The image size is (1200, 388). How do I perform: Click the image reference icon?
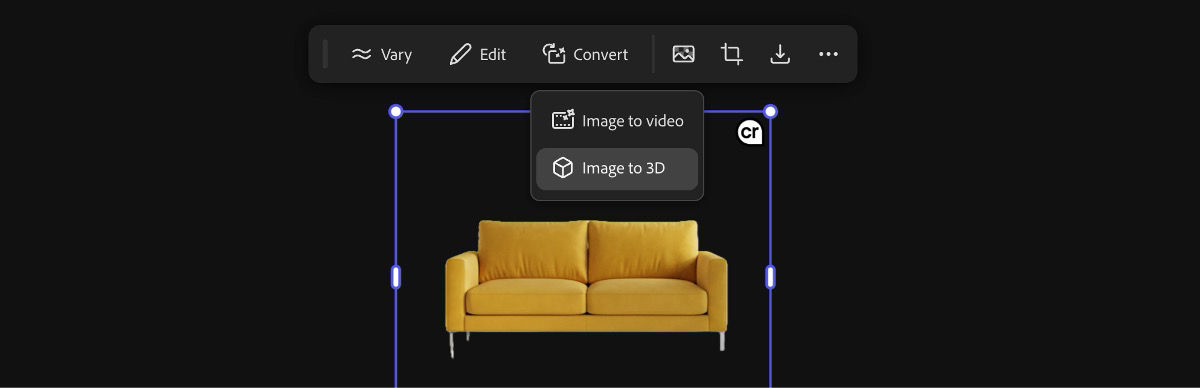click(x=683, y=54)
